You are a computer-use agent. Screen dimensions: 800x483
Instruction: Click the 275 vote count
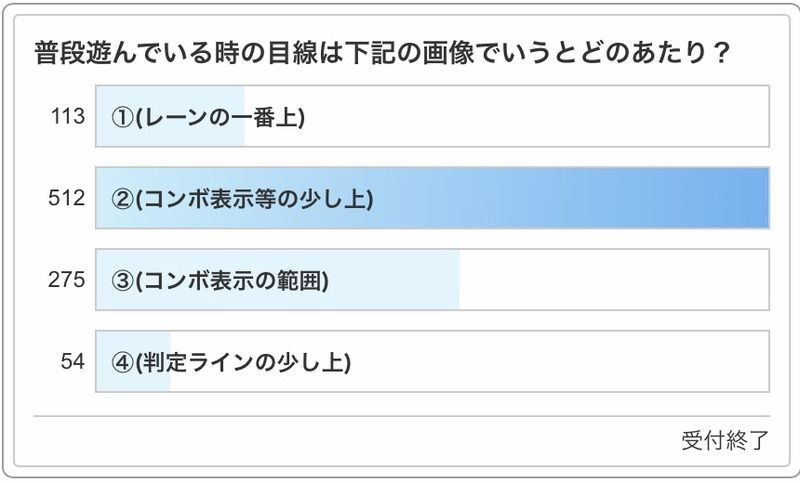pyautogui.click(x=67, y=281)
